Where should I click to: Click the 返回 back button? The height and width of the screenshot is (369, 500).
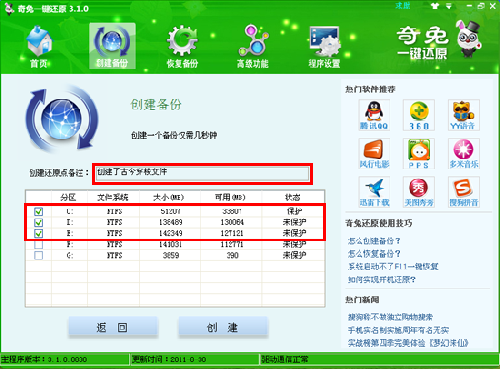113,327
